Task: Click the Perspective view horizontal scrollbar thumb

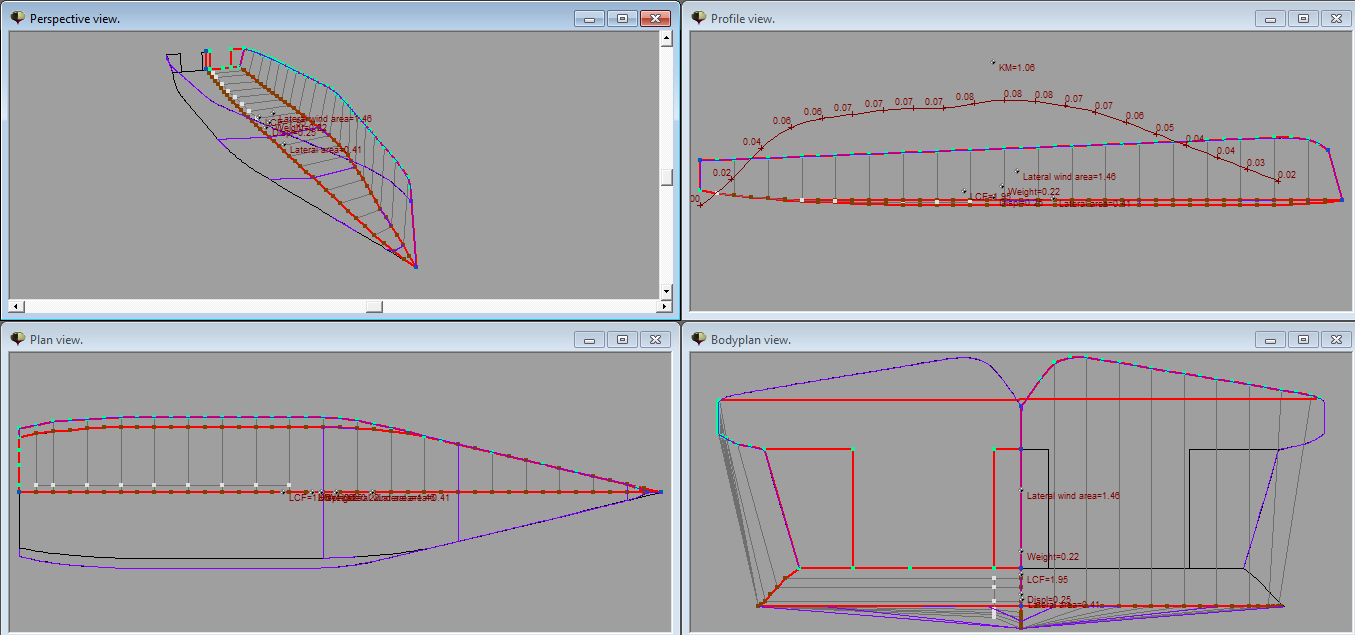Action: (373, 305)
